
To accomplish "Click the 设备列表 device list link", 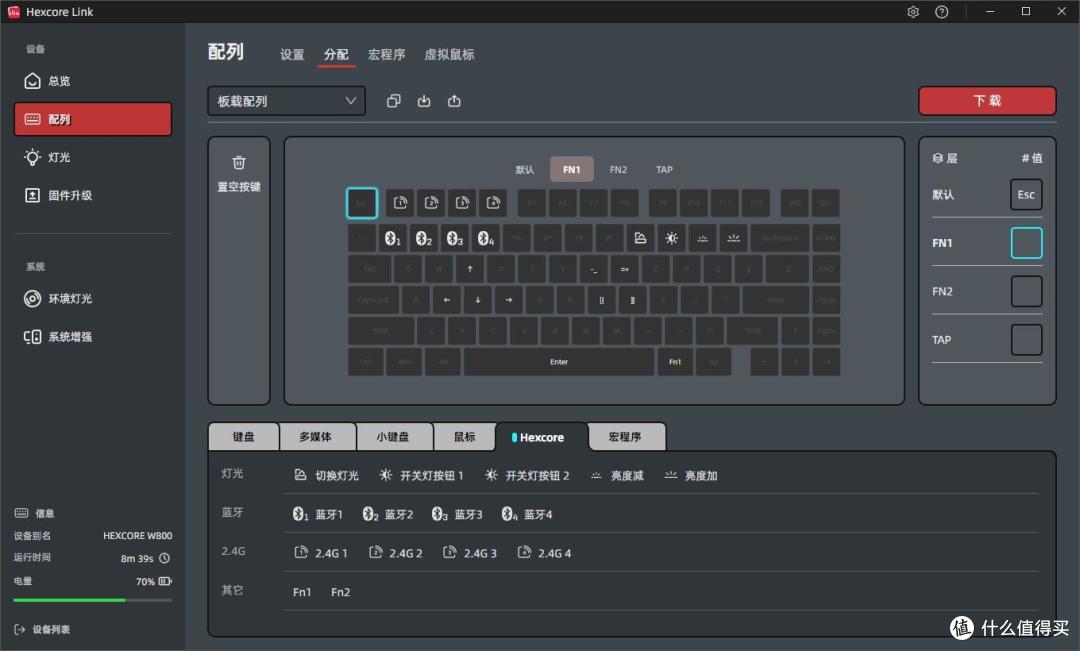I will tap(42, 629).
